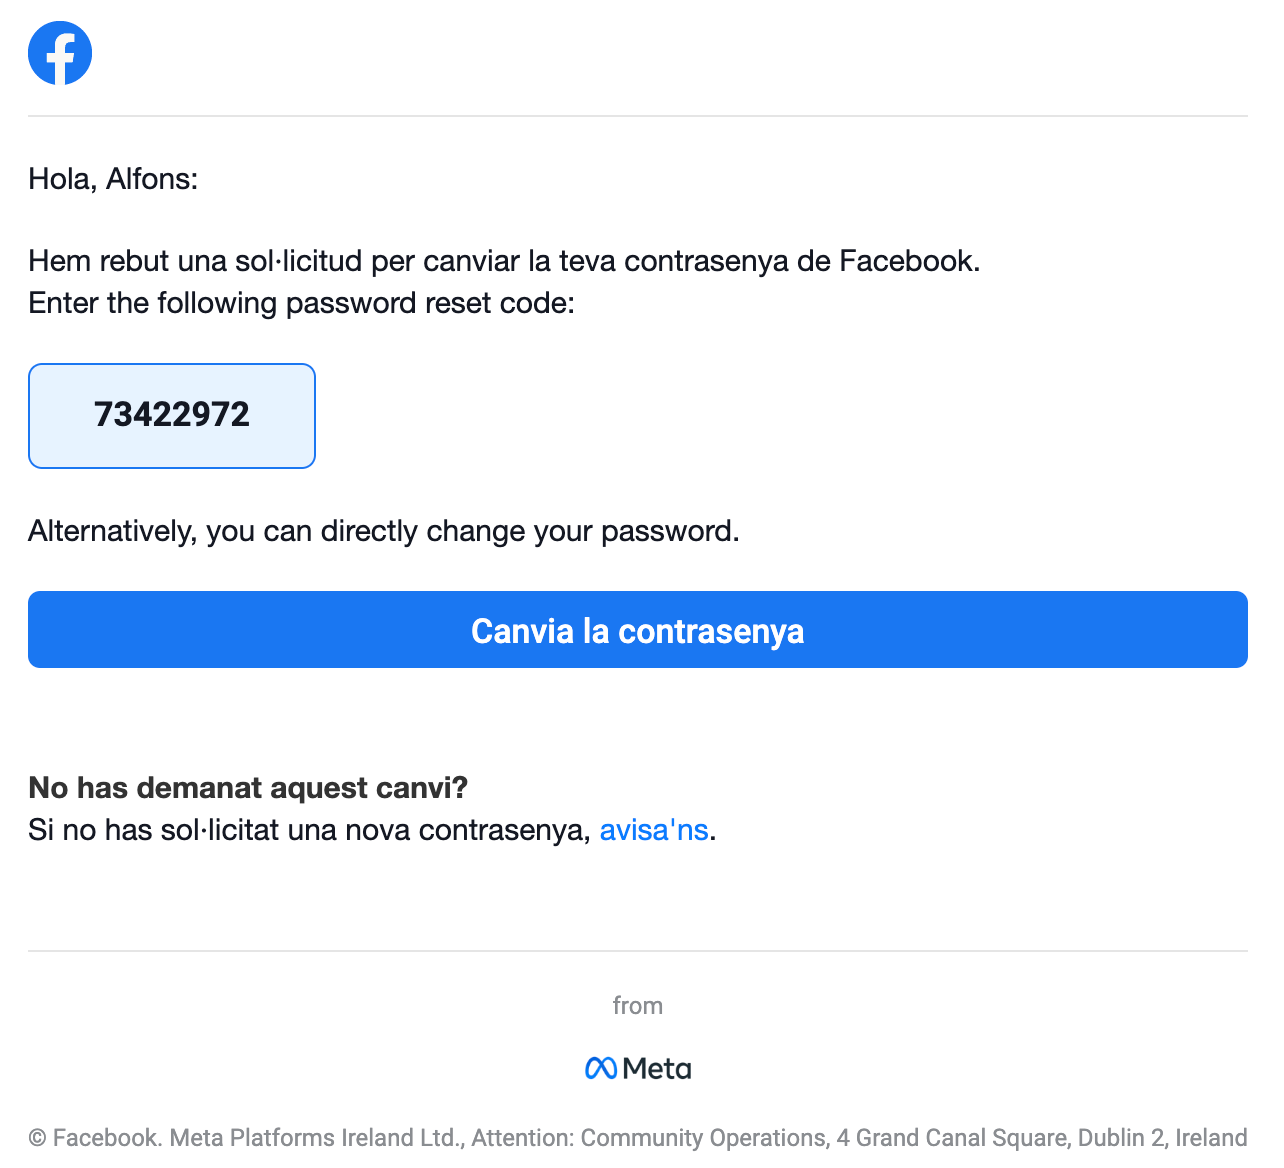Screen dimensions: 1284x1168
Task: Click the Alternatively, you can directly change text
Action: click(x=383, y=531)
